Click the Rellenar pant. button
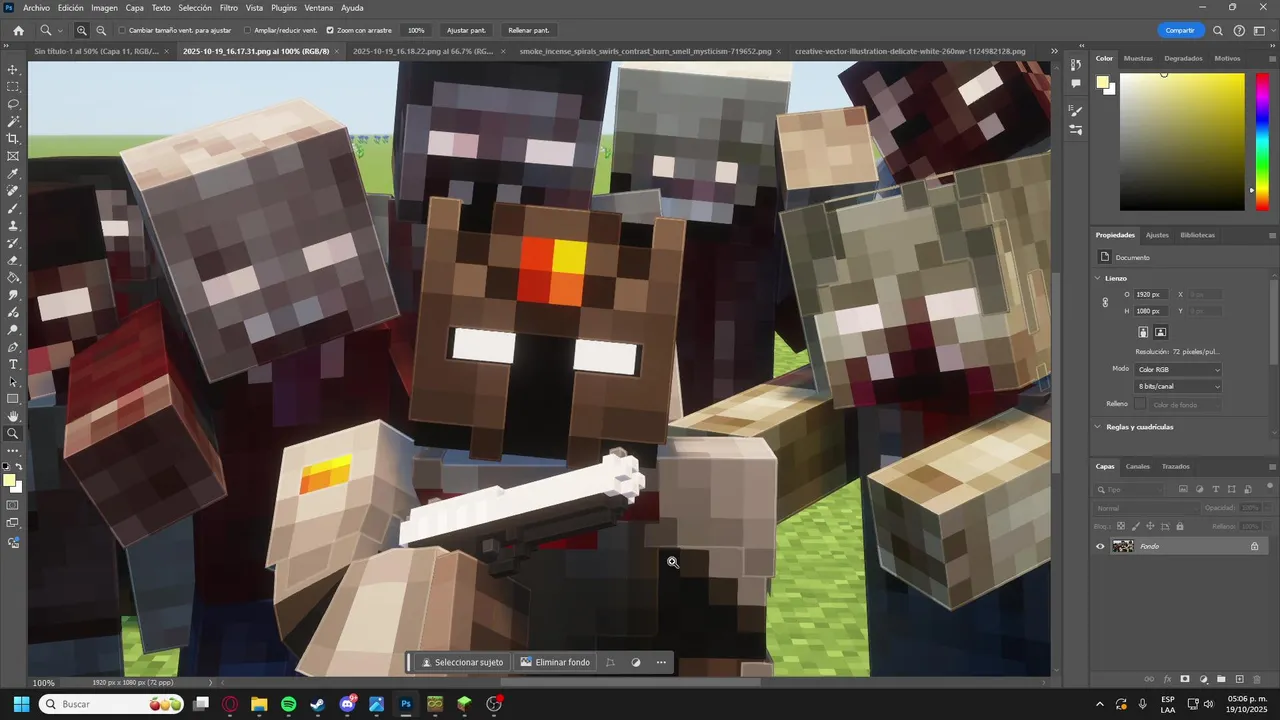The width and height of the screenshot is (1280, 720). (x=528, y=31)
